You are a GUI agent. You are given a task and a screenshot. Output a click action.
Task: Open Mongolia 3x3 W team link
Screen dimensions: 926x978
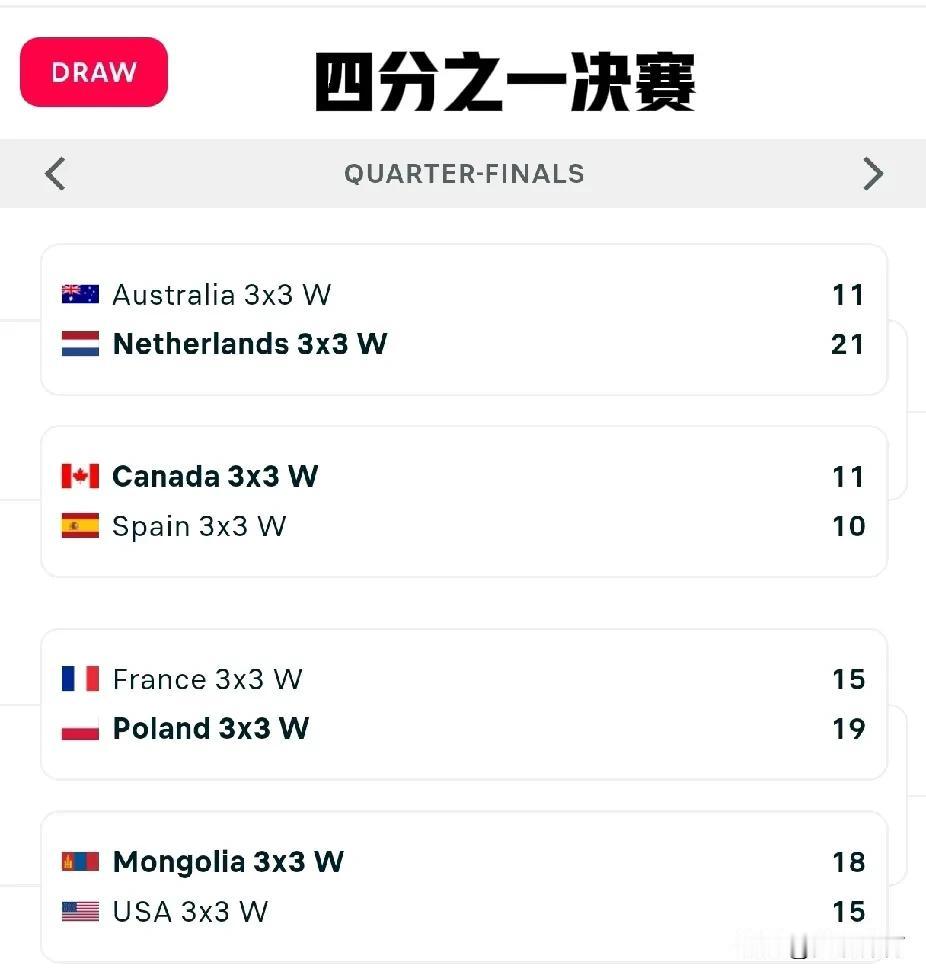[x=228, y=862]
